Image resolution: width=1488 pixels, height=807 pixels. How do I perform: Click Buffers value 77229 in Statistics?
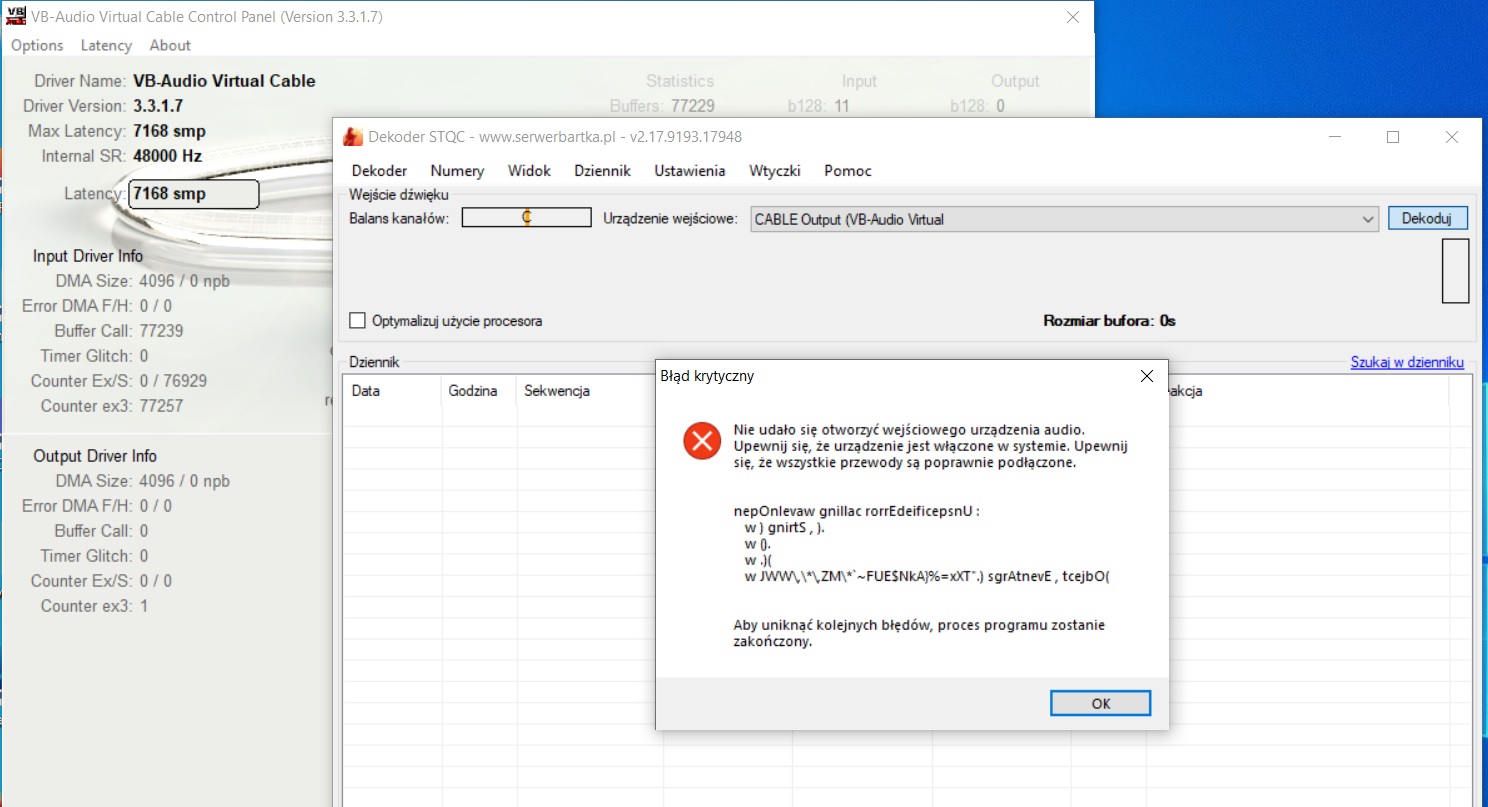pos(693,106)
